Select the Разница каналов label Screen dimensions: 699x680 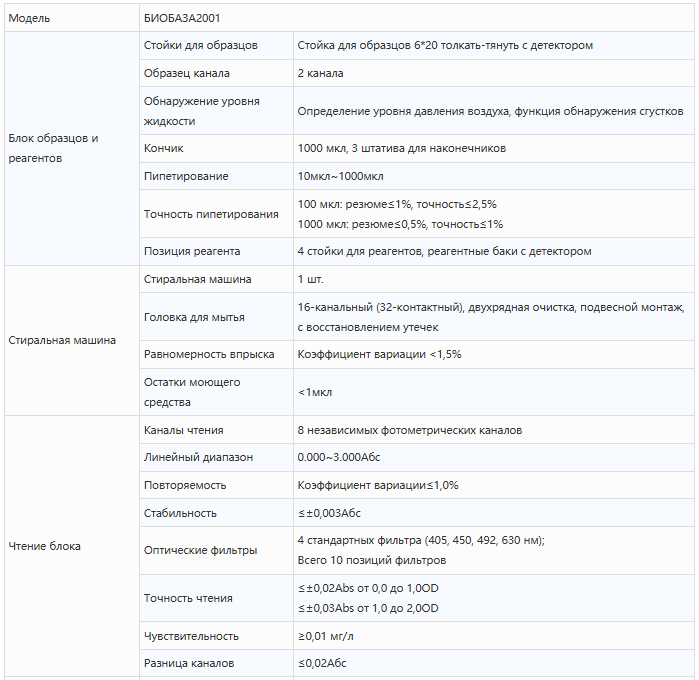[x=189, y=664]
